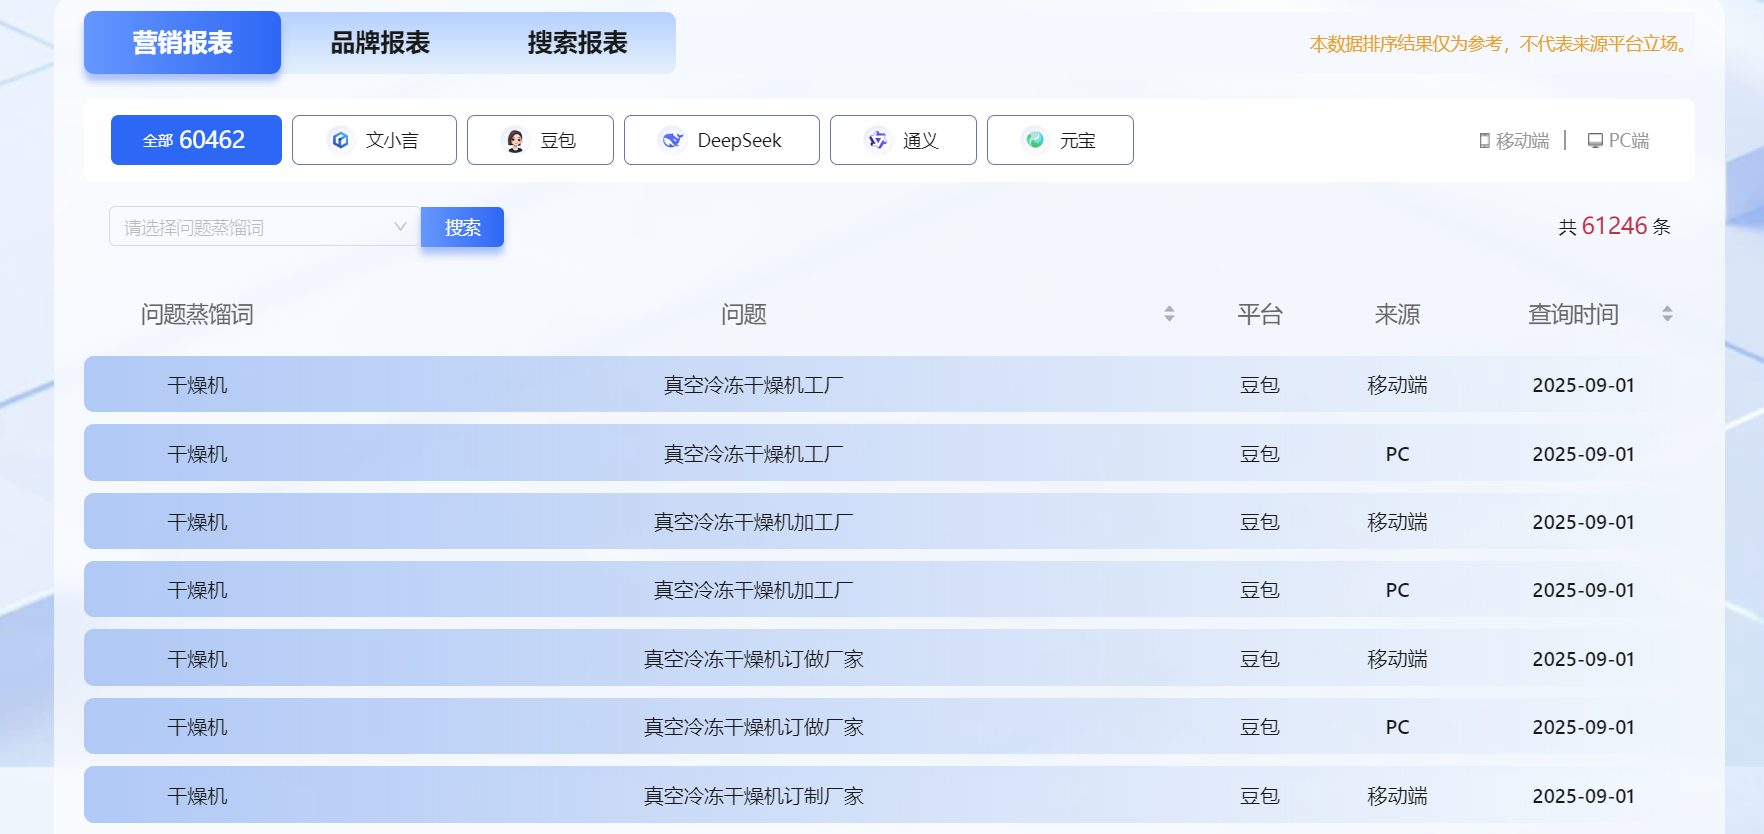1764x834 pixels.
Task: Select 真空冷冻干燥机加工厂 question in 移动端 row
Action: tap(753, 522)
